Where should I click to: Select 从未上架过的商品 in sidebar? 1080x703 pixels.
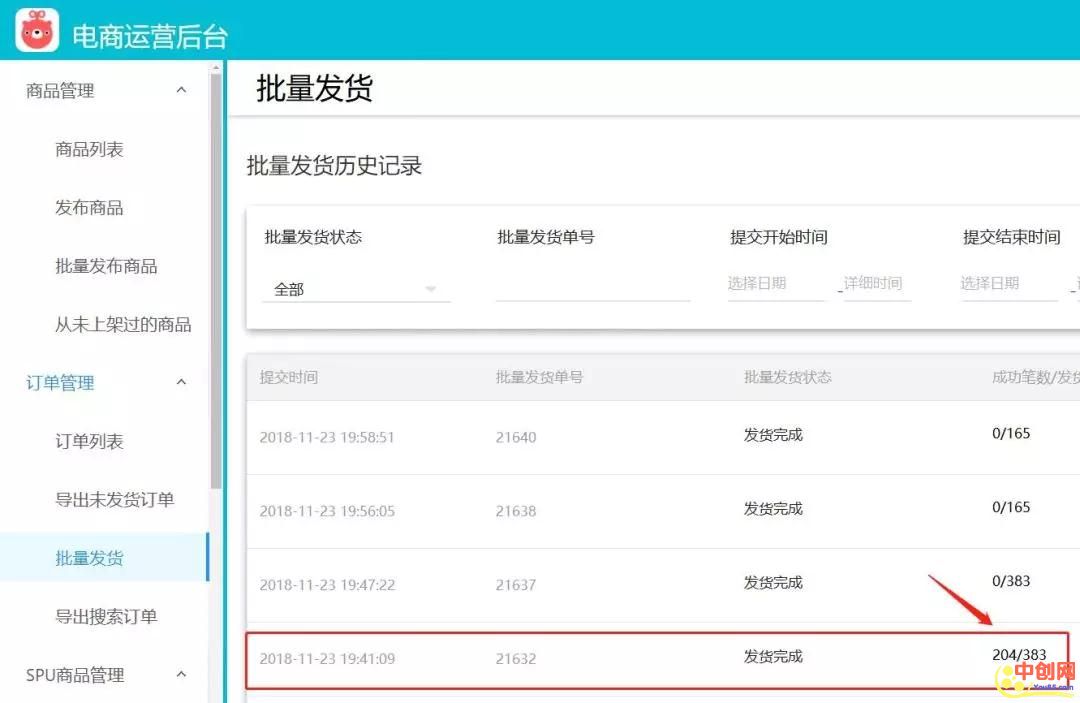click(123, 325)
